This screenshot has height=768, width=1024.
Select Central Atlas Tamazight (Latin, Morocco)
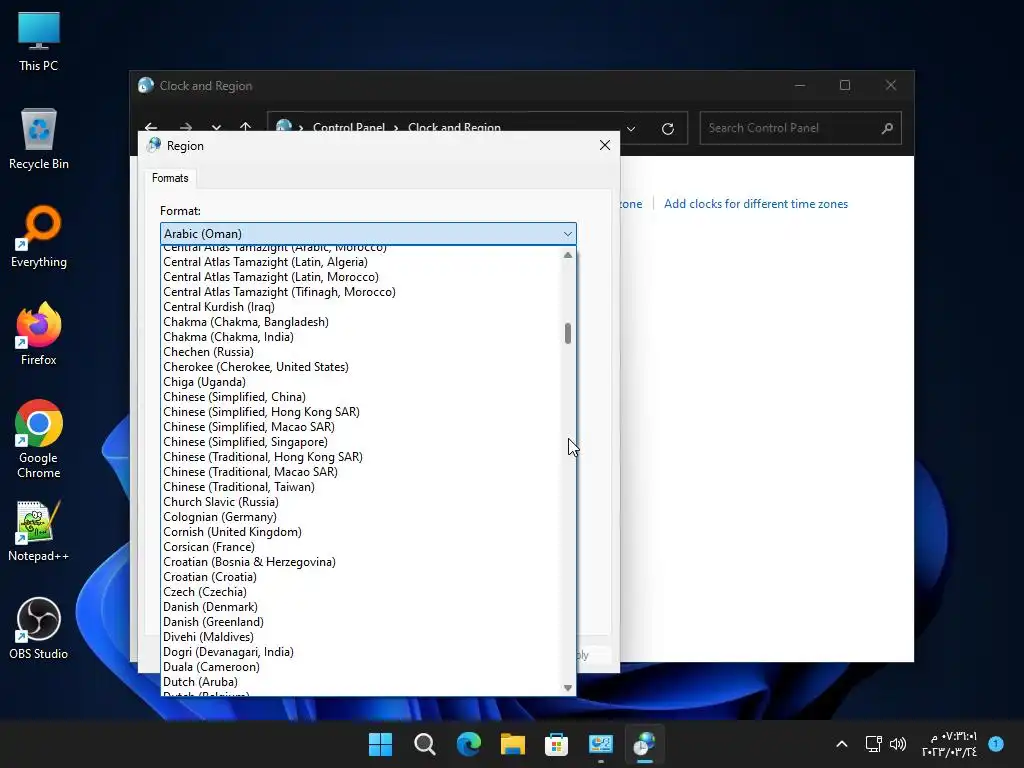361,277
